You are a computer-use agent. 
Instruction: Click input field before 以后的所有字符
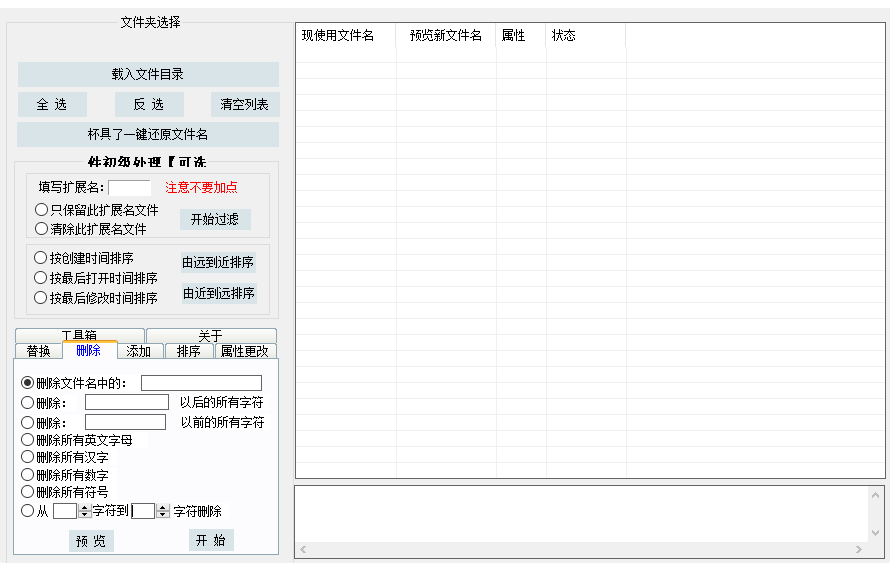coord(127,402)
